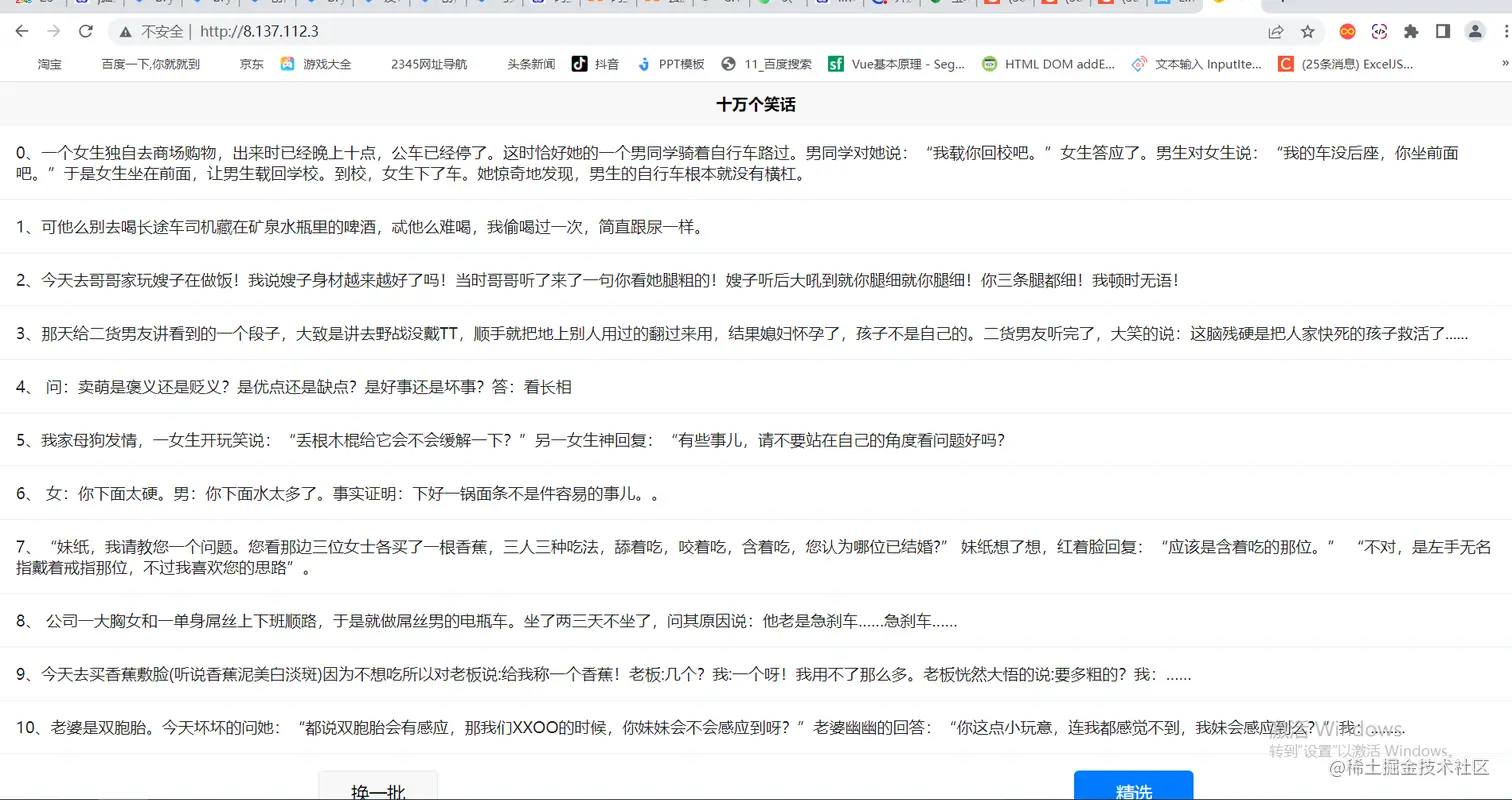The height and width of the screenshot is (800, 1512).
Task: Open the 游戏大全 bookmark
Action: click(316, 64)
